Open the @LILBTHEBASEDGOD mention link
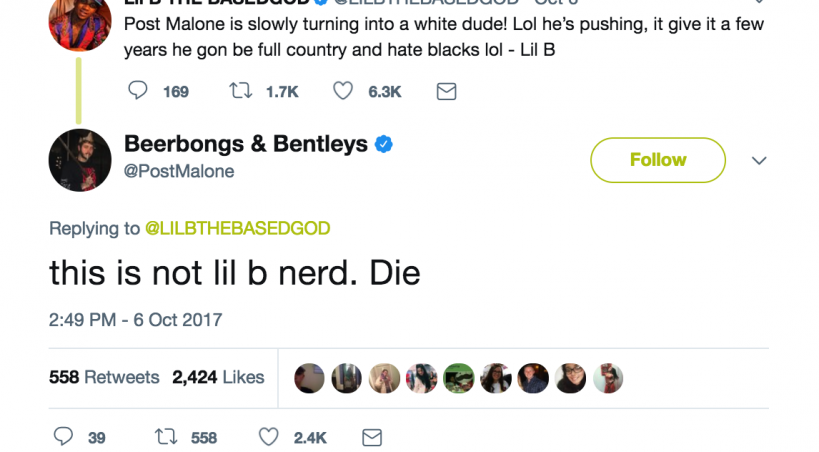 click(x=237, y=228)
